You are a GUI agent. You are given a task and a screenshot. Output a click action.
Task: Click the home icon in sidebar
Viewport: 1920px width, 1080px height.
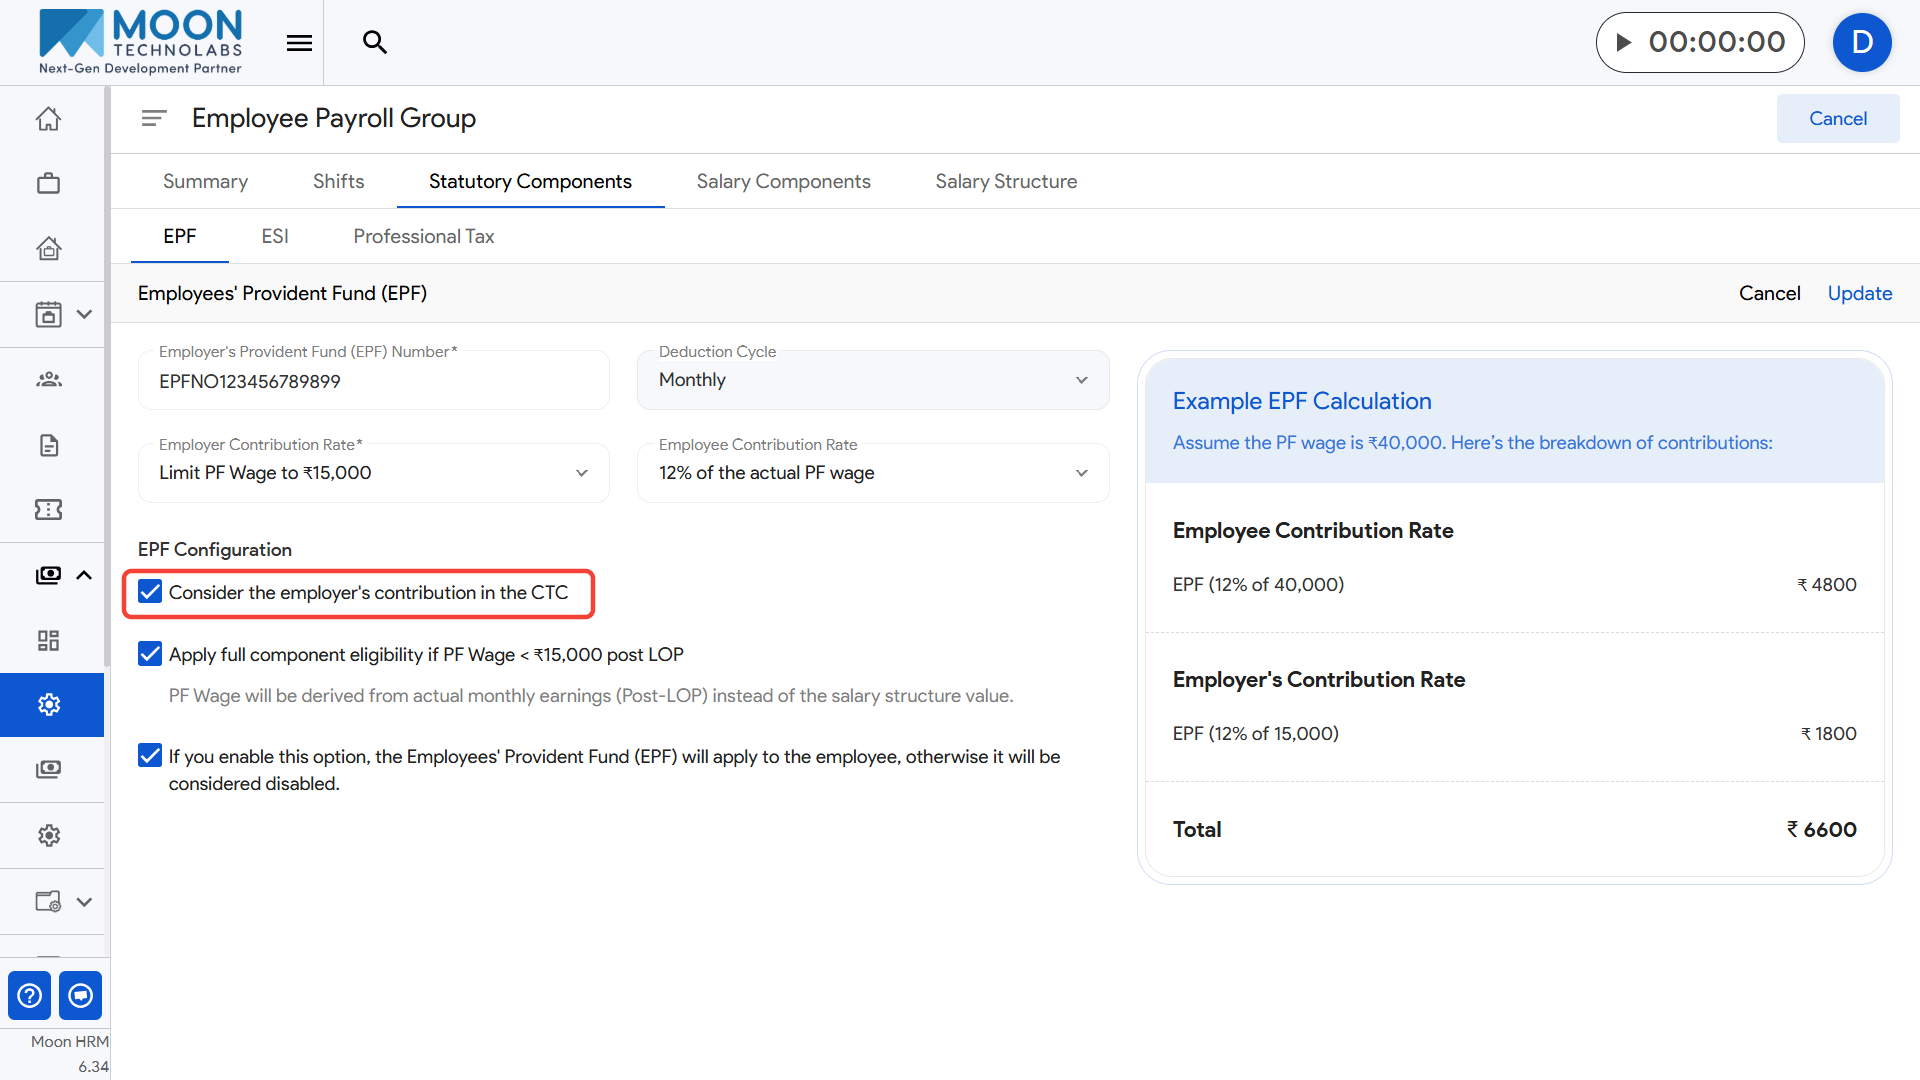click(x=48, y=119)
